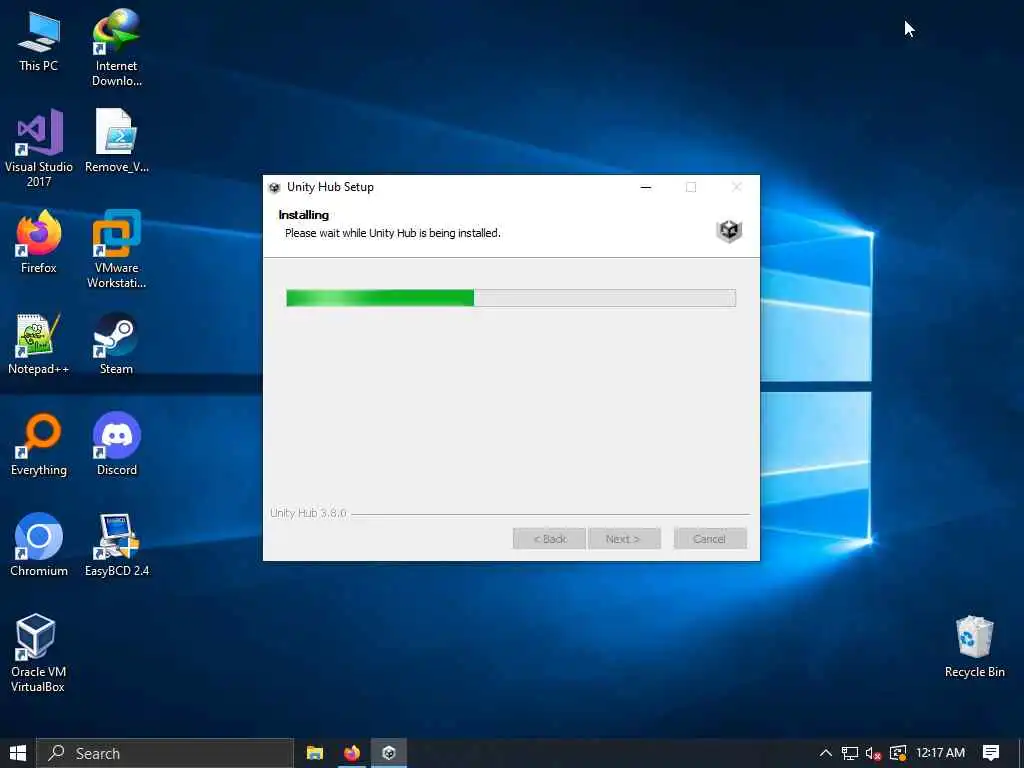This screenshot has width=1024, height=768.
Task: Minimize the Unity Hub Setup window
Action: [646, 187]
